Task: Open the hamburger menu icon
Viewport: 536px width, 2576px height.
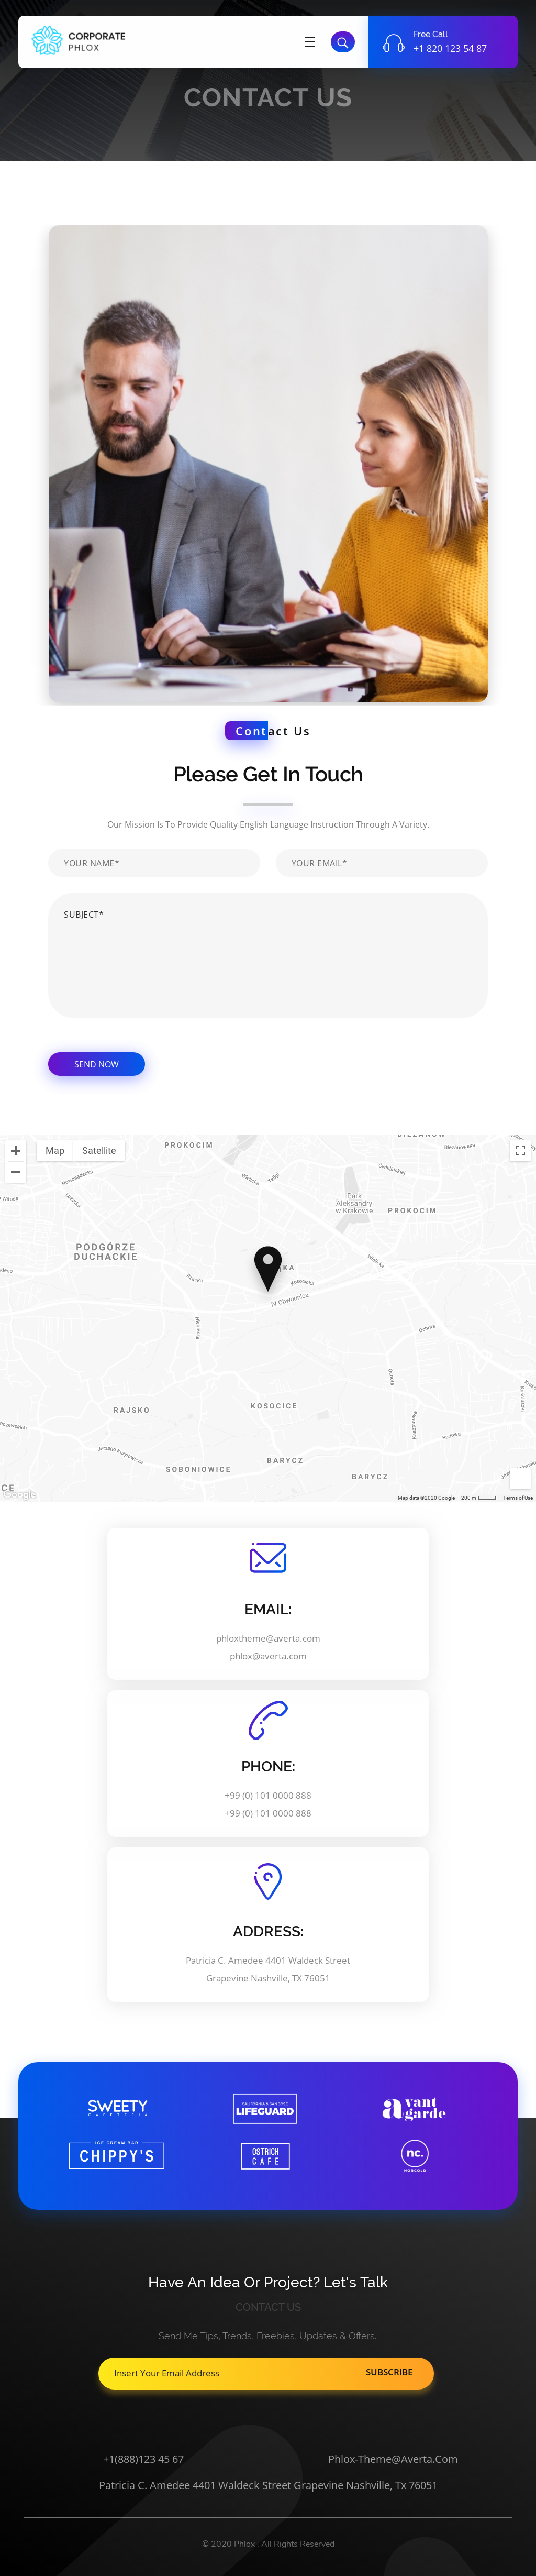Action: click(310, 42)
